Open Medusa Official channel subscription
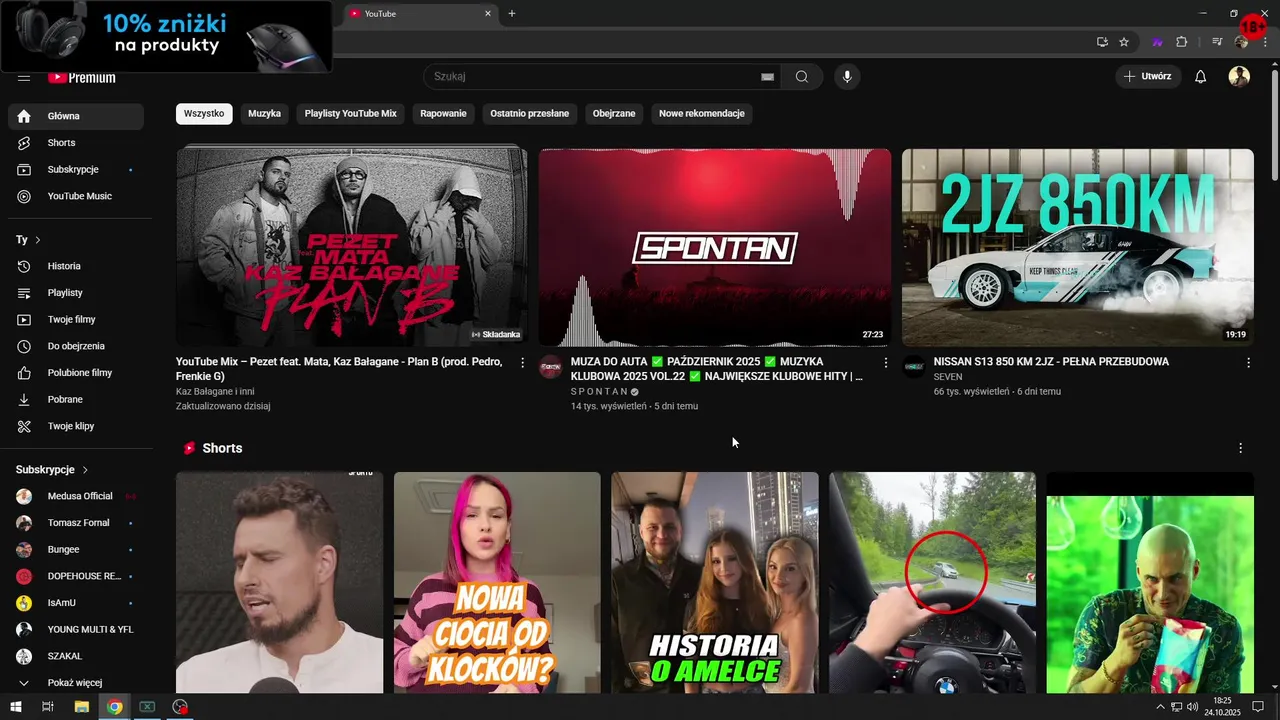 (x=76, y=496)
